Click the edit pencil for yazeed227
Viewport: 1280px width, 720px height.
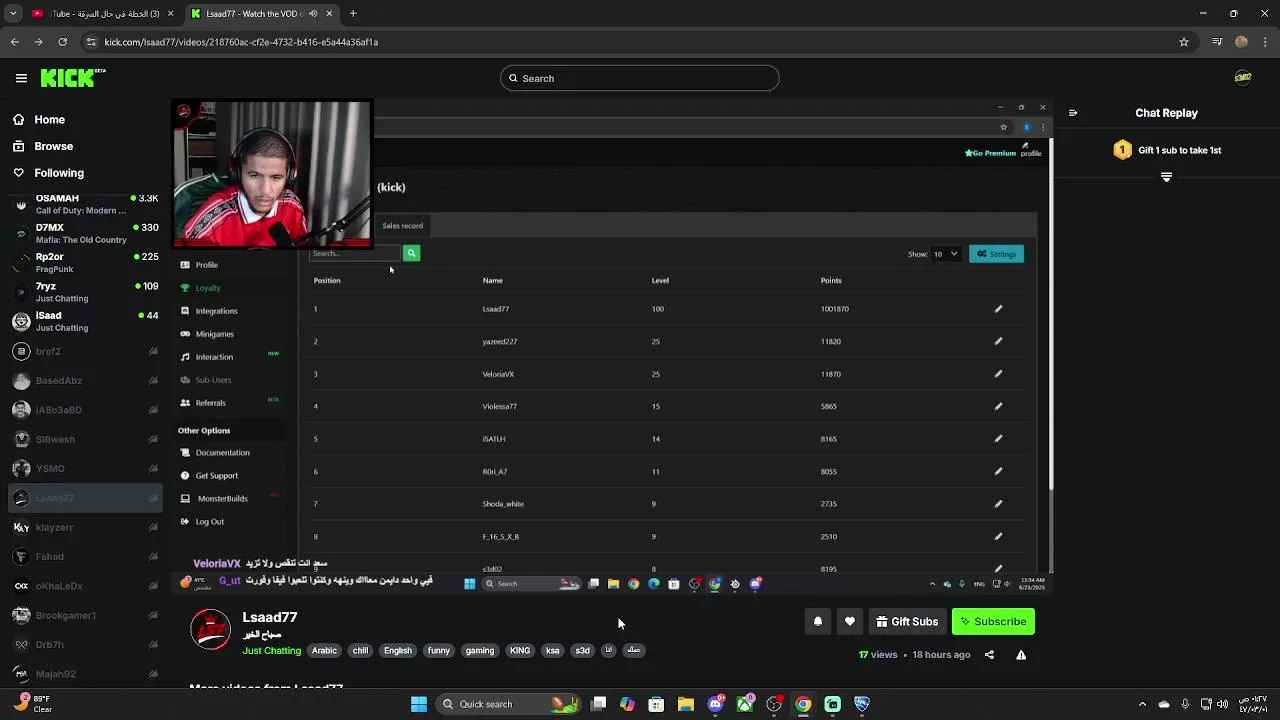point(998,342)
